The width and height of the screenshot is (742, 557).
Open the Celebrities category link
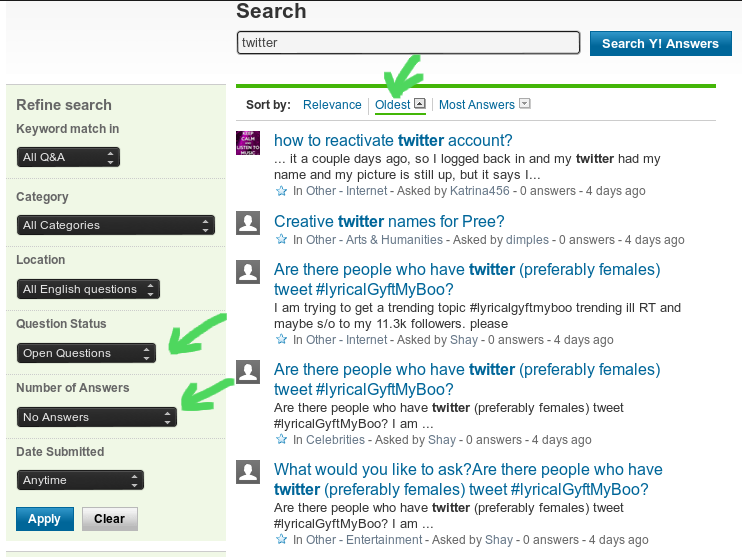click(336, 440)
